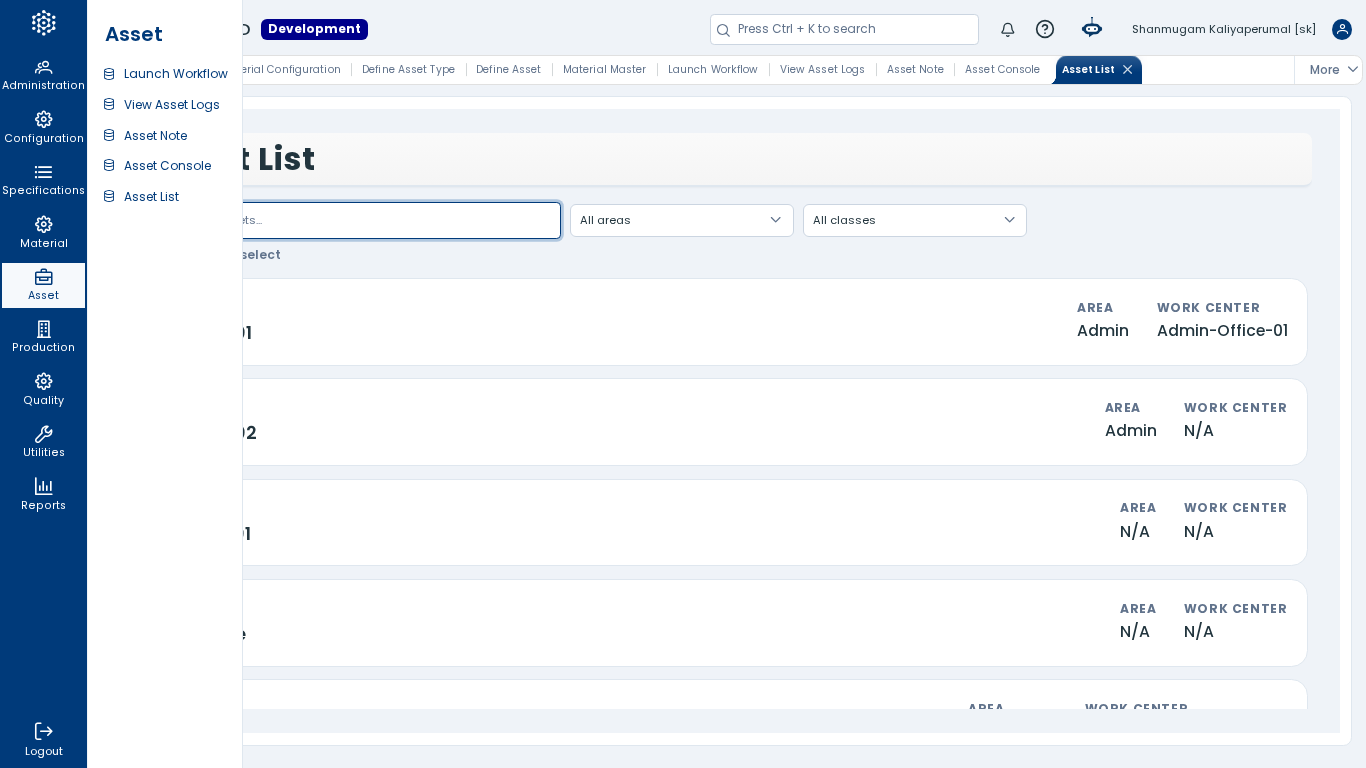The height and width of the screenshot is (768, 1366).
Task: Open asset card with Admin-Office-01 work center
Action: 774,322
